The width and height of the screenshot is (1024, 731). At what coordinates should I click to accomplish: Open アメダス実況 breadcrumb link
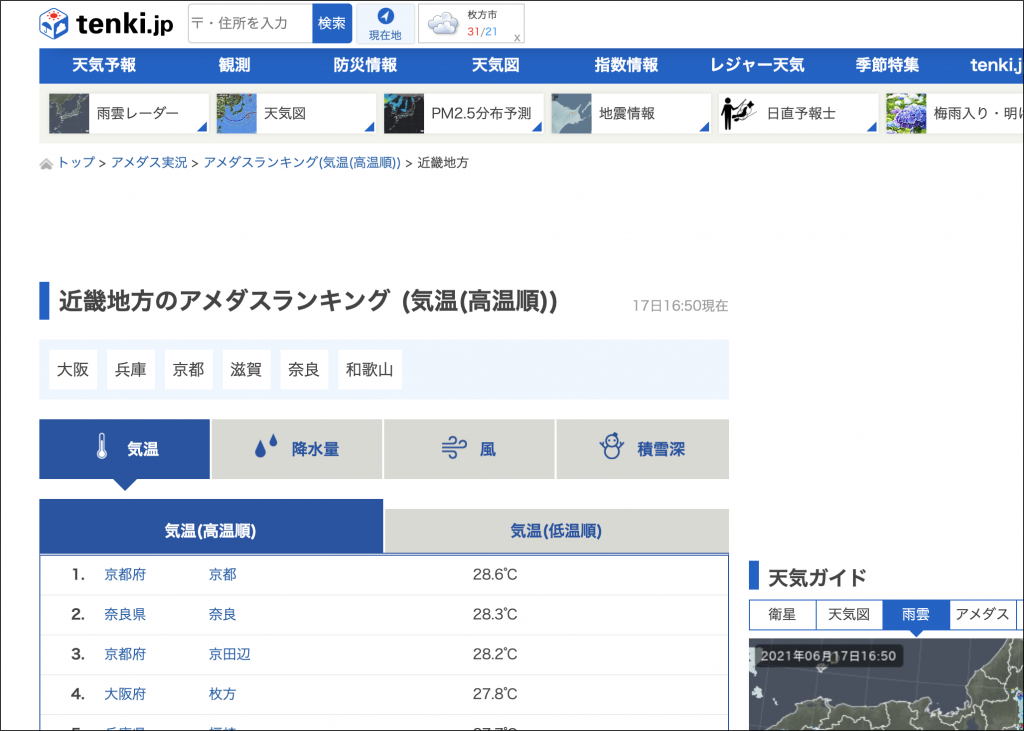point(149,162)
